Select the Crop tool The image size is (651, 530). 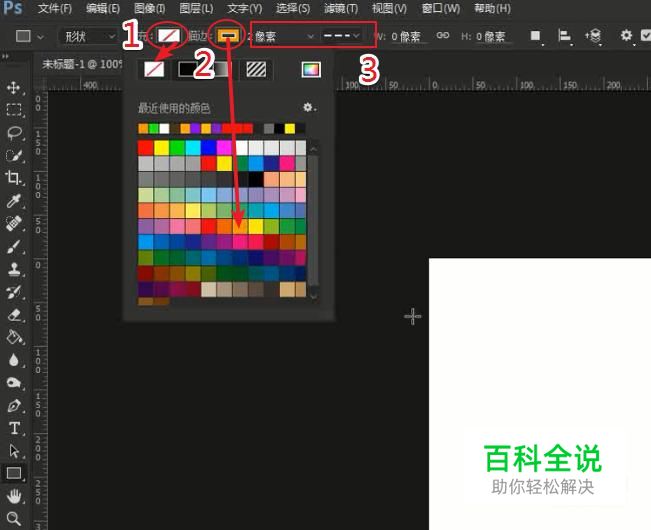coord(14,178)
